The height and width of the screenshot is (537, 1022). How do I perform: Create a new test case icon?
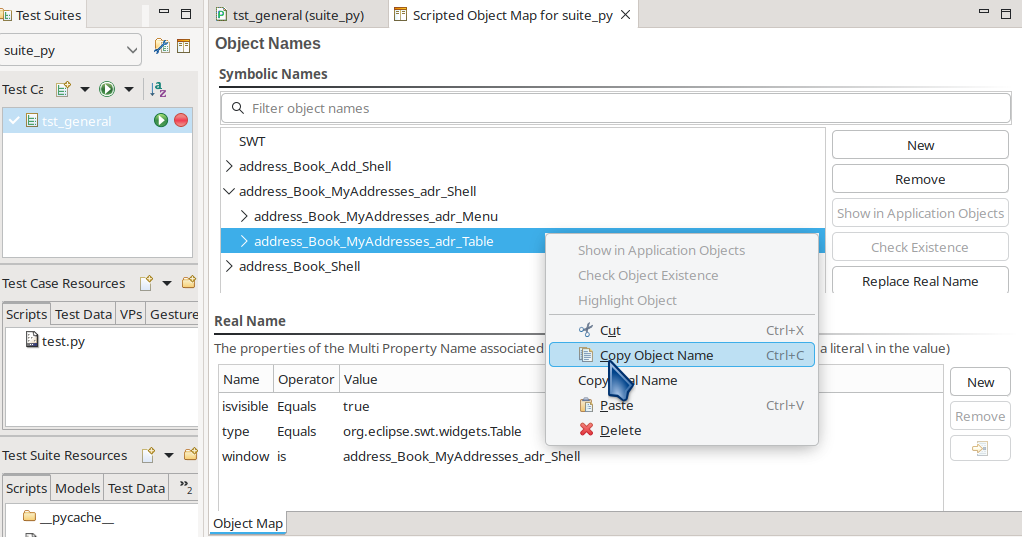coord(63,90)
